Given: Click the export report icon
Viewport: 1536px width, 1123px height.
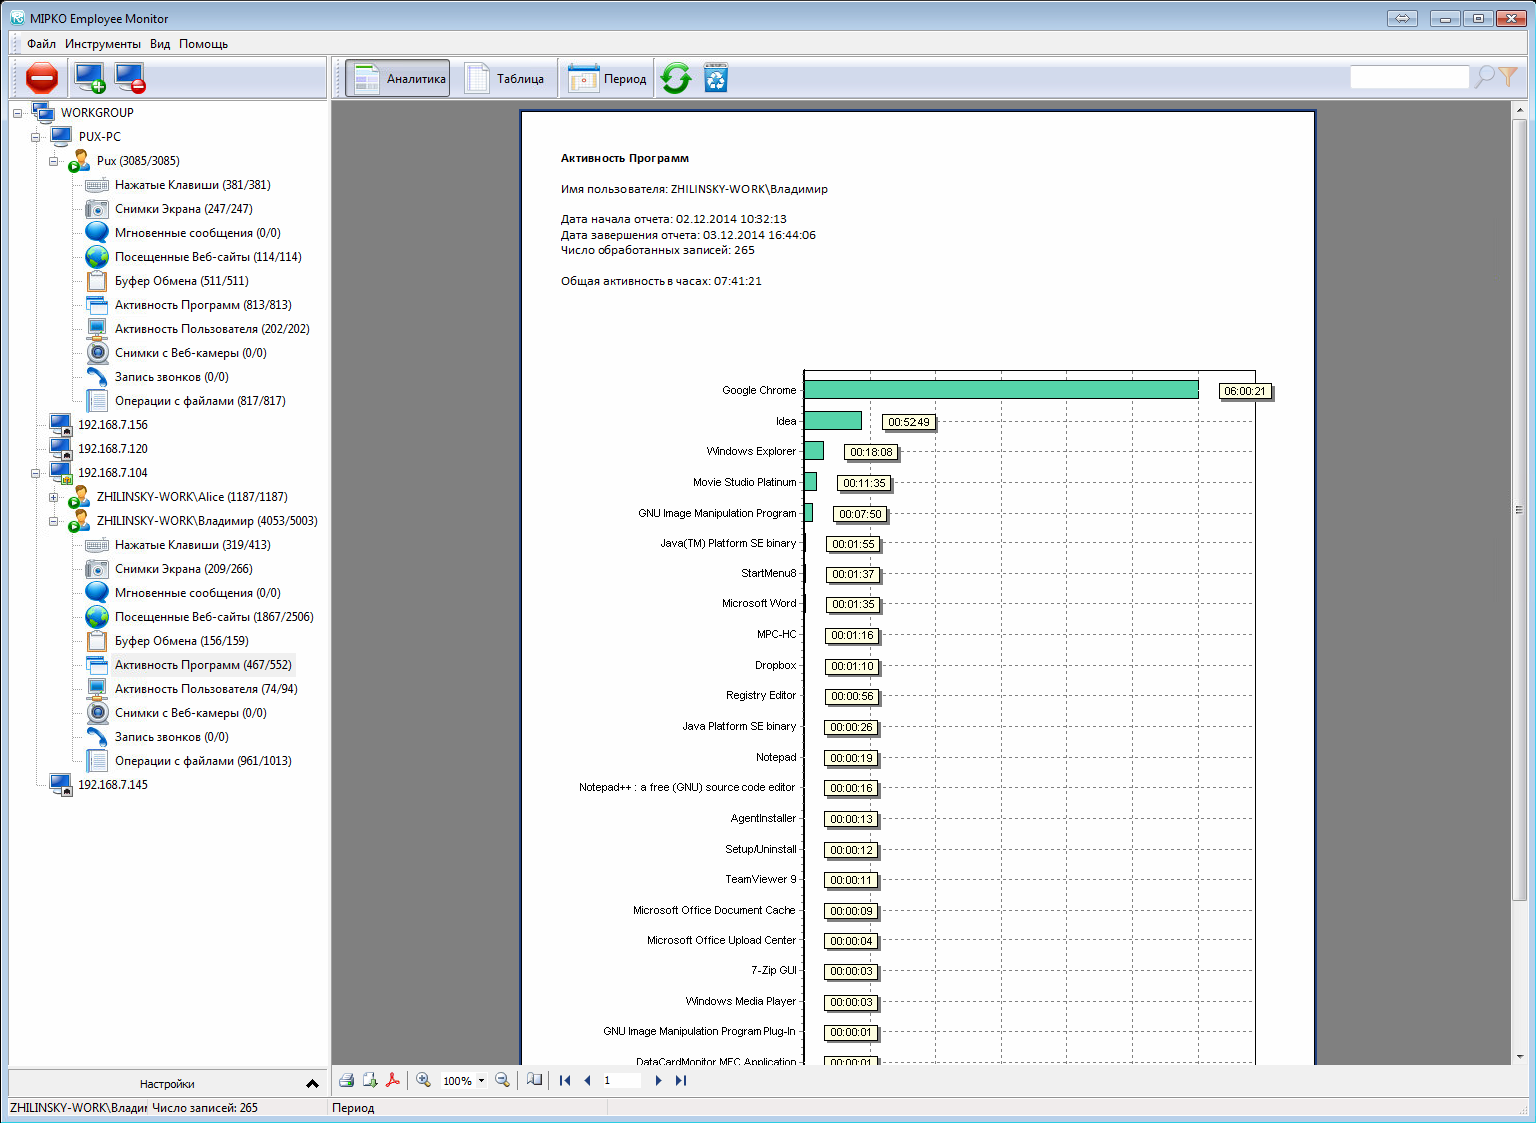Looking at the screenshot, I should pos(370,1080).
